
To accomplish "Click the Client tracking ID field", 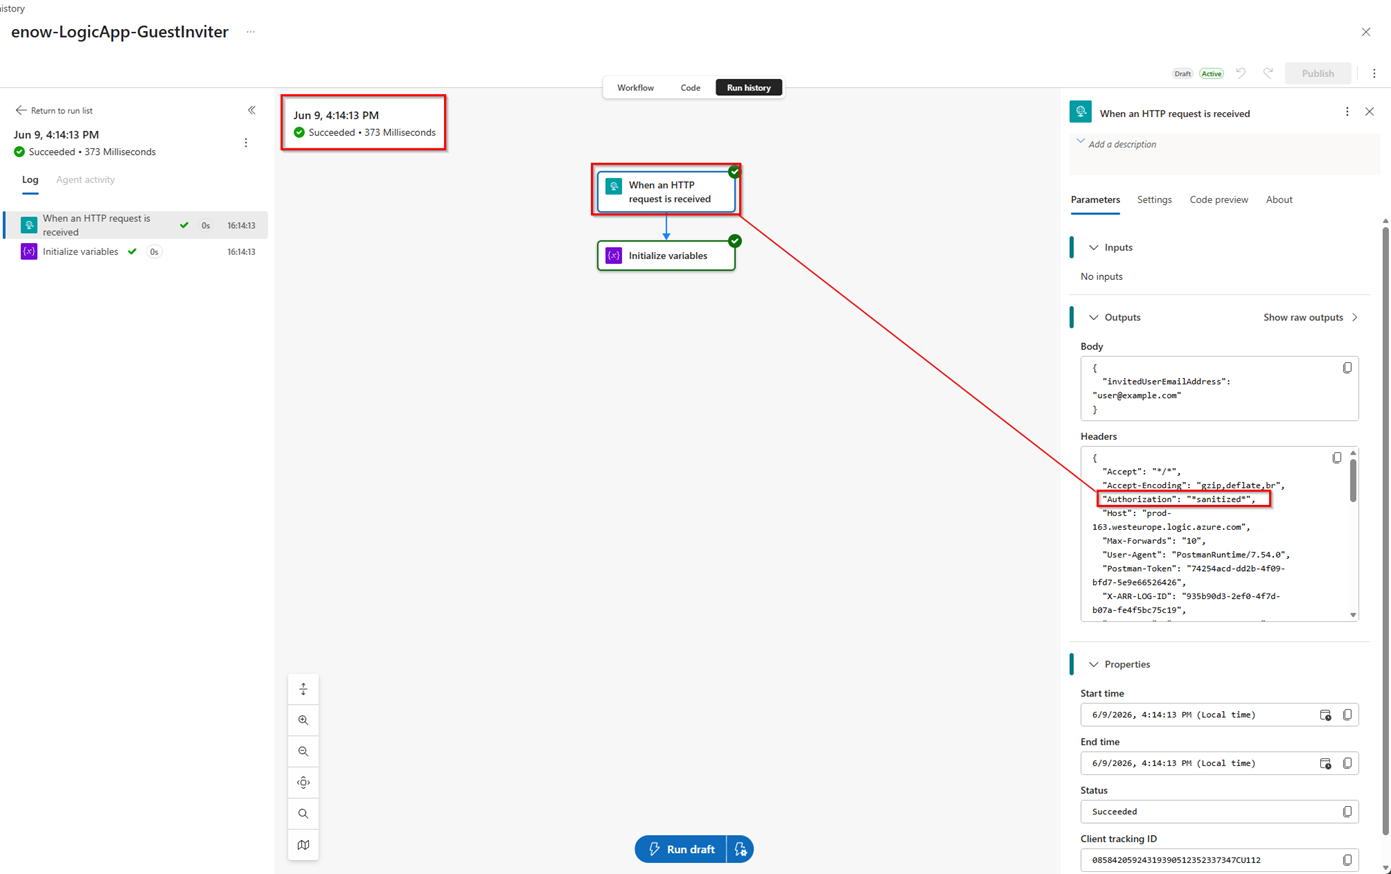I will point(1219,860).
